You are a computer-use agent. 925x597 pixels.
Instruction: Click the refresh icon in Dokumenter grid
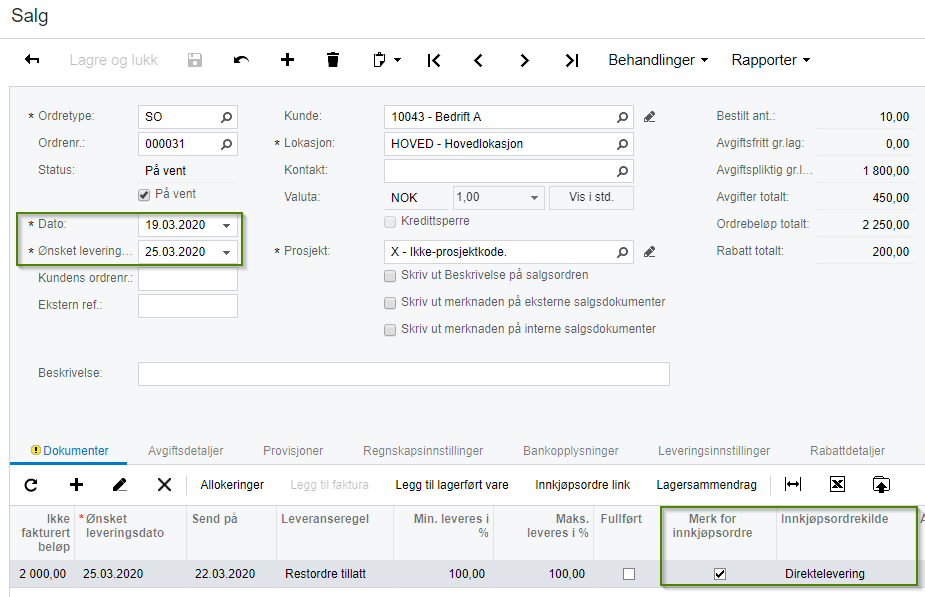[x=31, y=485]
